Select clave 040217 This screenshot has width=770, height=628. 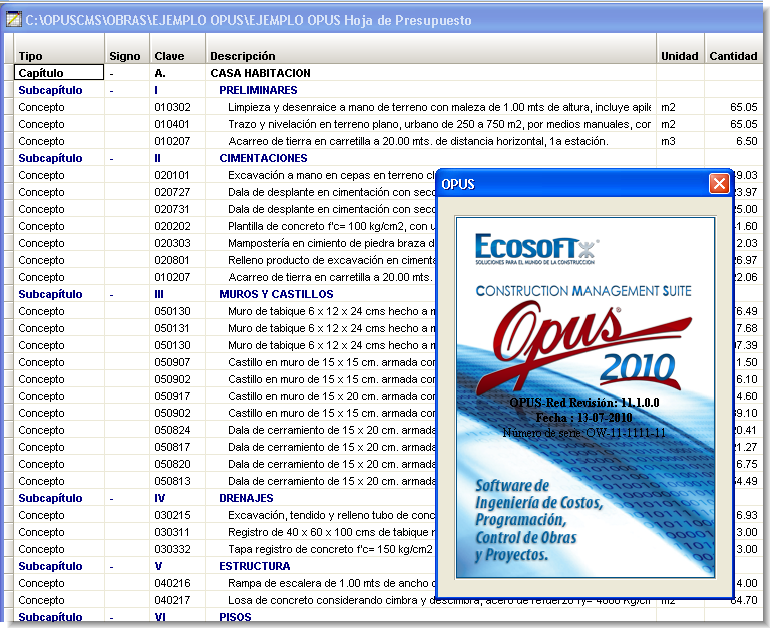[x=171, y=600]
